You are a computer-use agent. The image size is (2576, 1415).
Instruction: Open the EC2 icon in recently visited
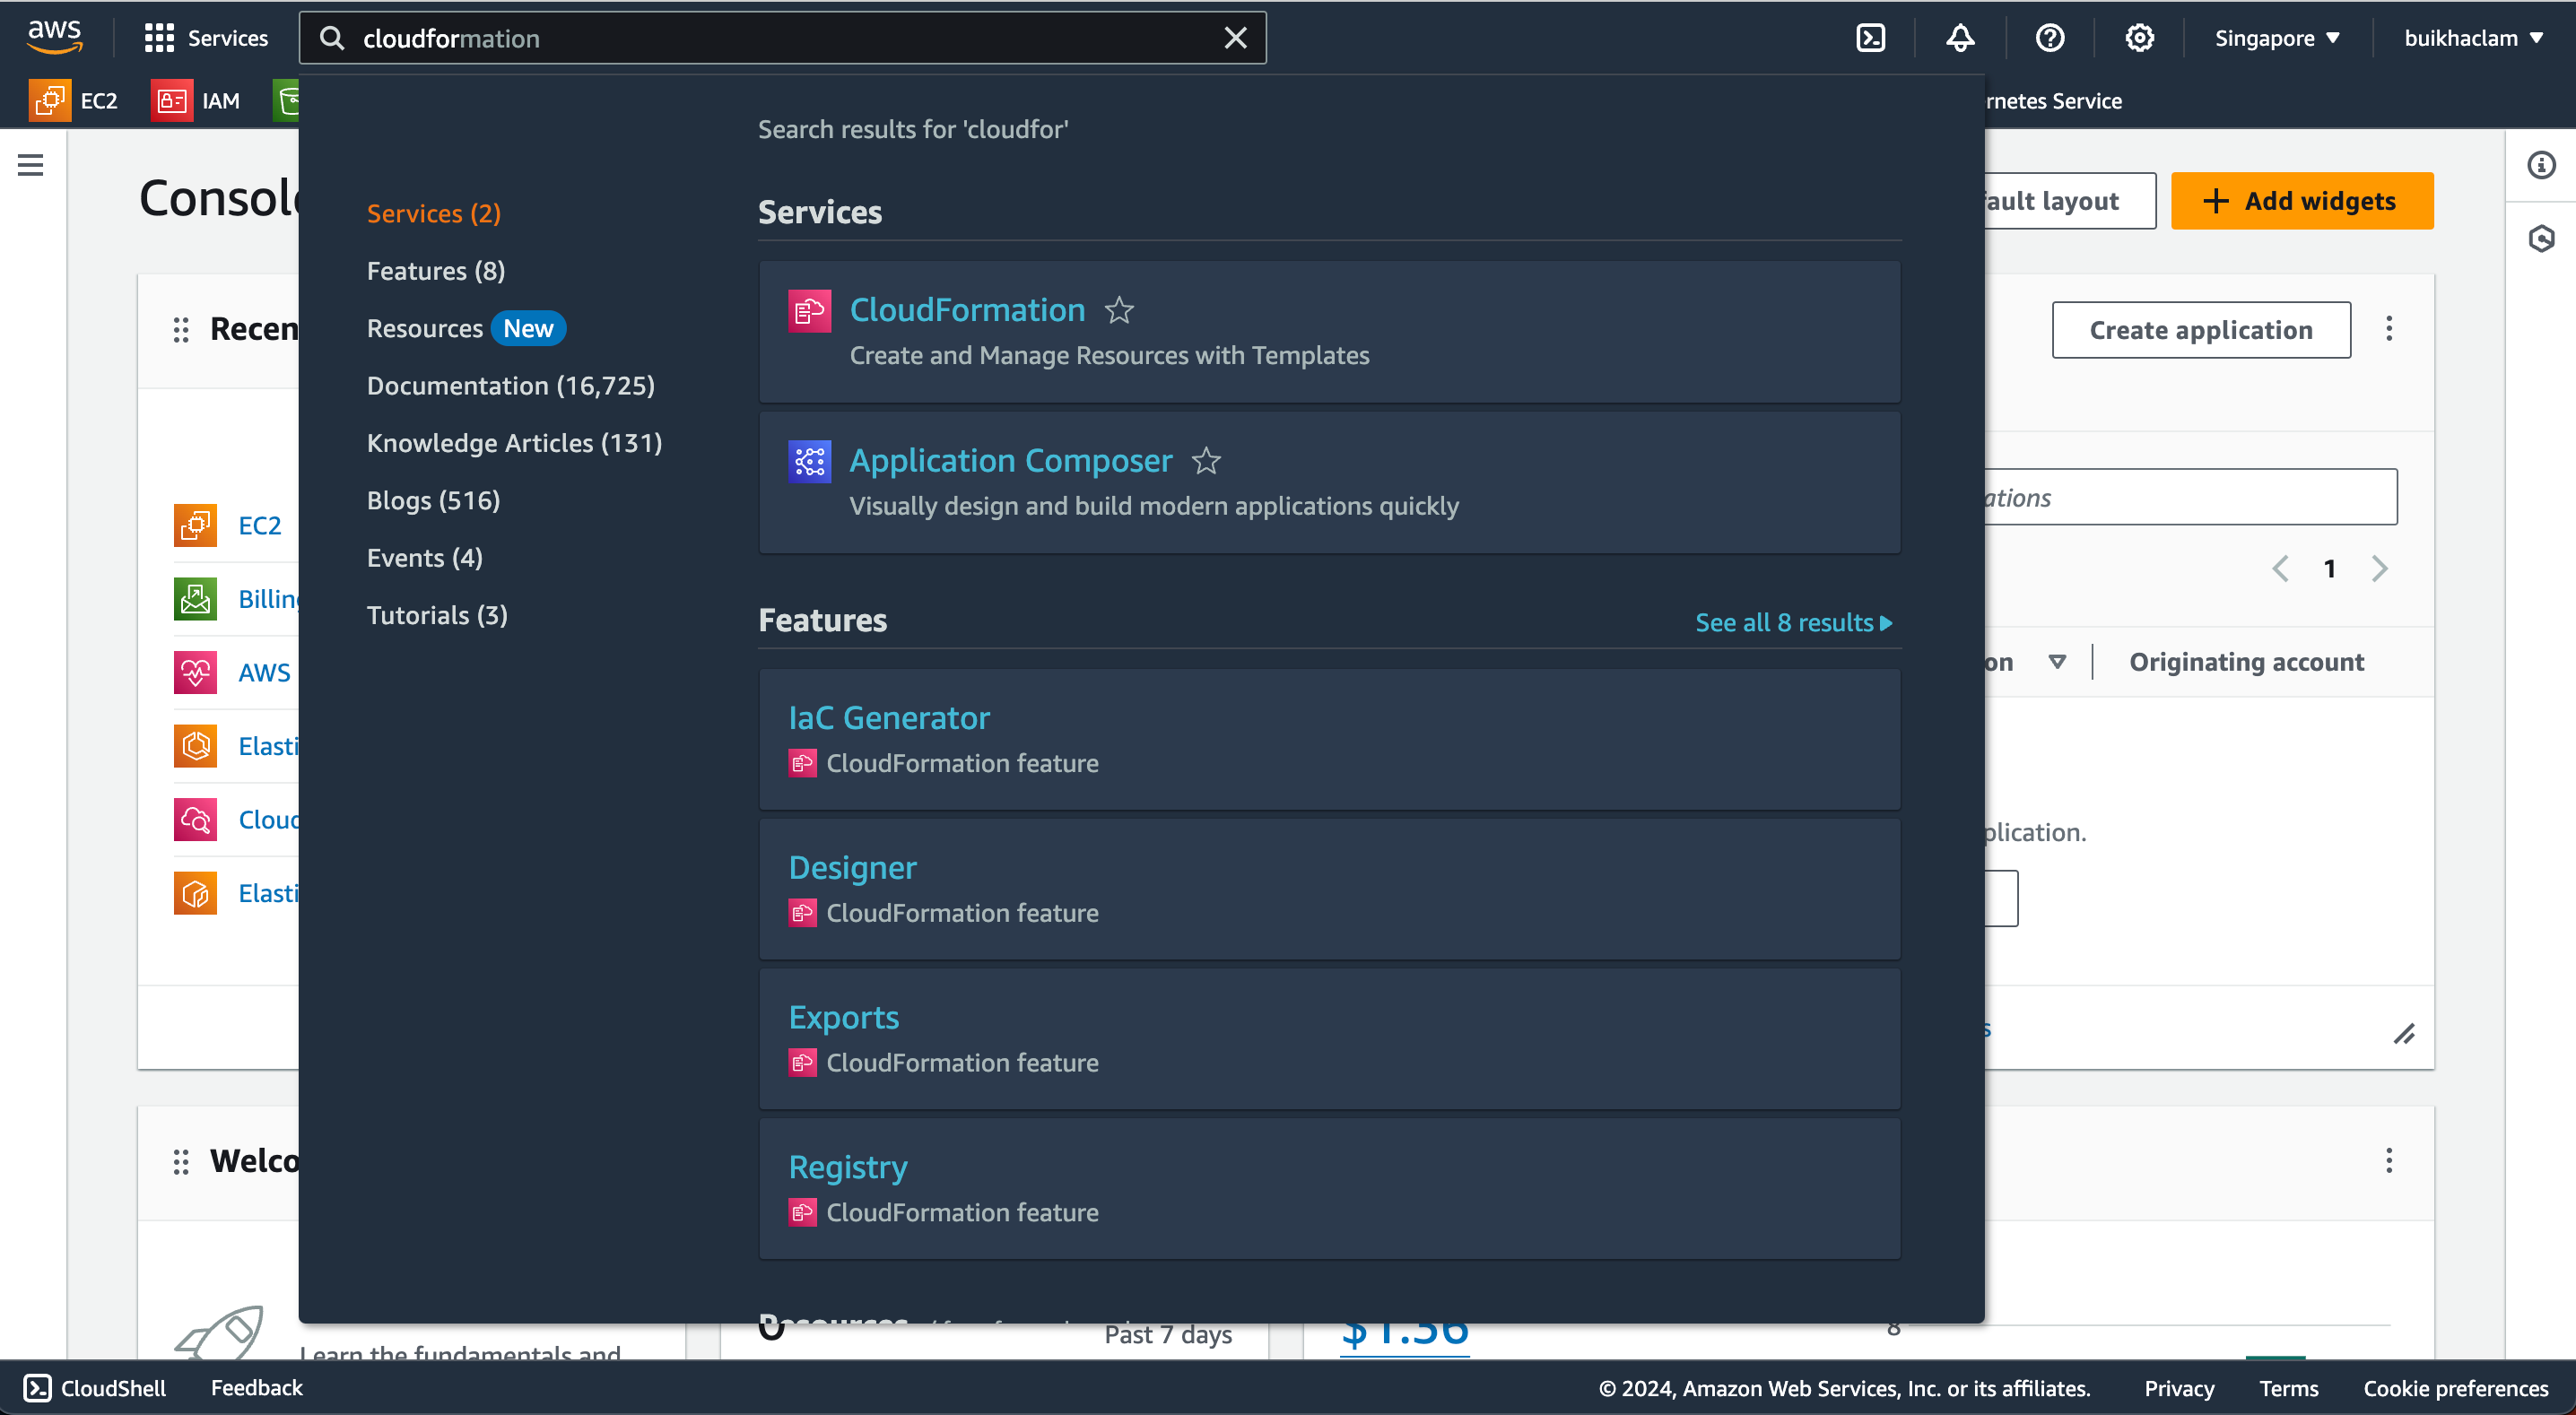tap(195, 526)
